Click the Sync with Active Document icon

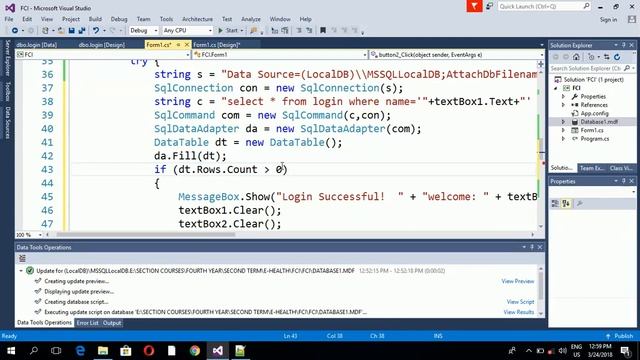click(x=607, y=57)
